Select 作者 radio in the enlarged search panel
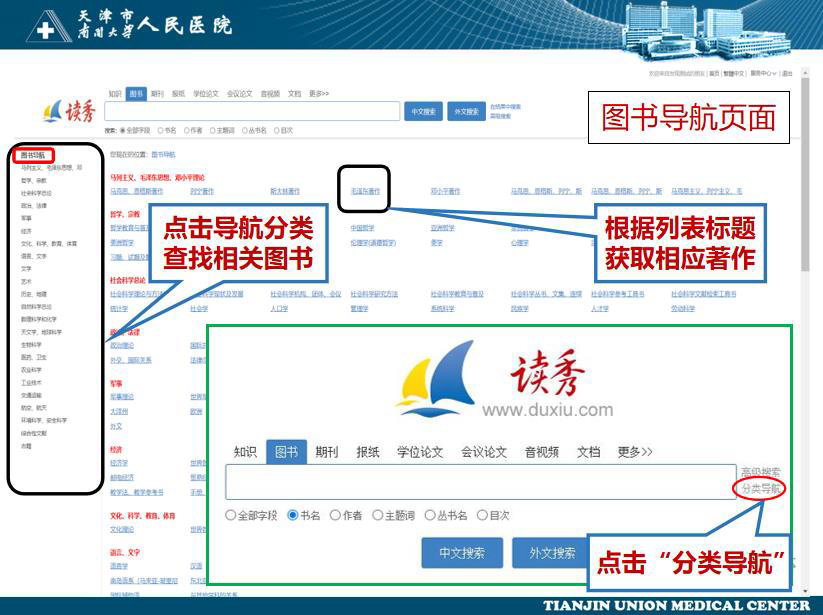Viewport: 823px width, 615px height. pos(335,515)
